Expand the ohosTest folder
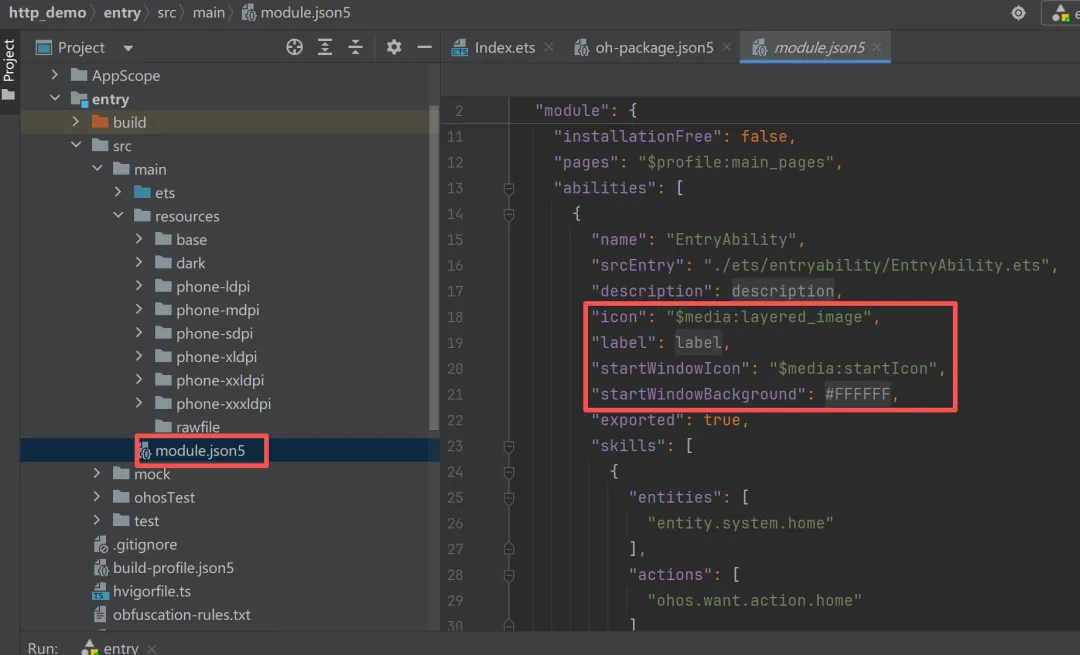Screen dimensions: 1080x655 click(x=97, y=497)
